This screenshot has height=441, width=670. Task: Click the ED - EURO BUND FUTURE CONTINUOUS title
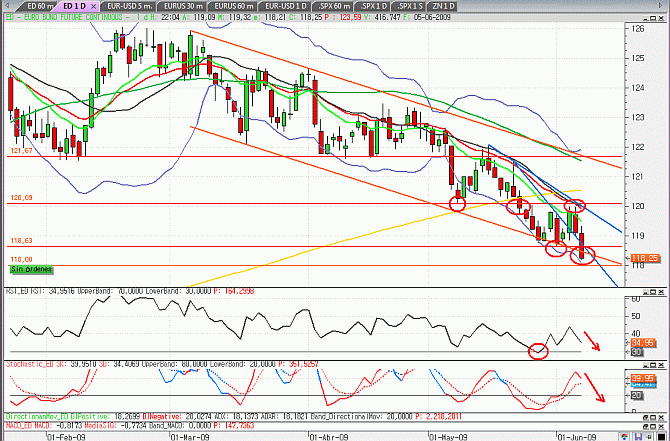tap(64, 18)
